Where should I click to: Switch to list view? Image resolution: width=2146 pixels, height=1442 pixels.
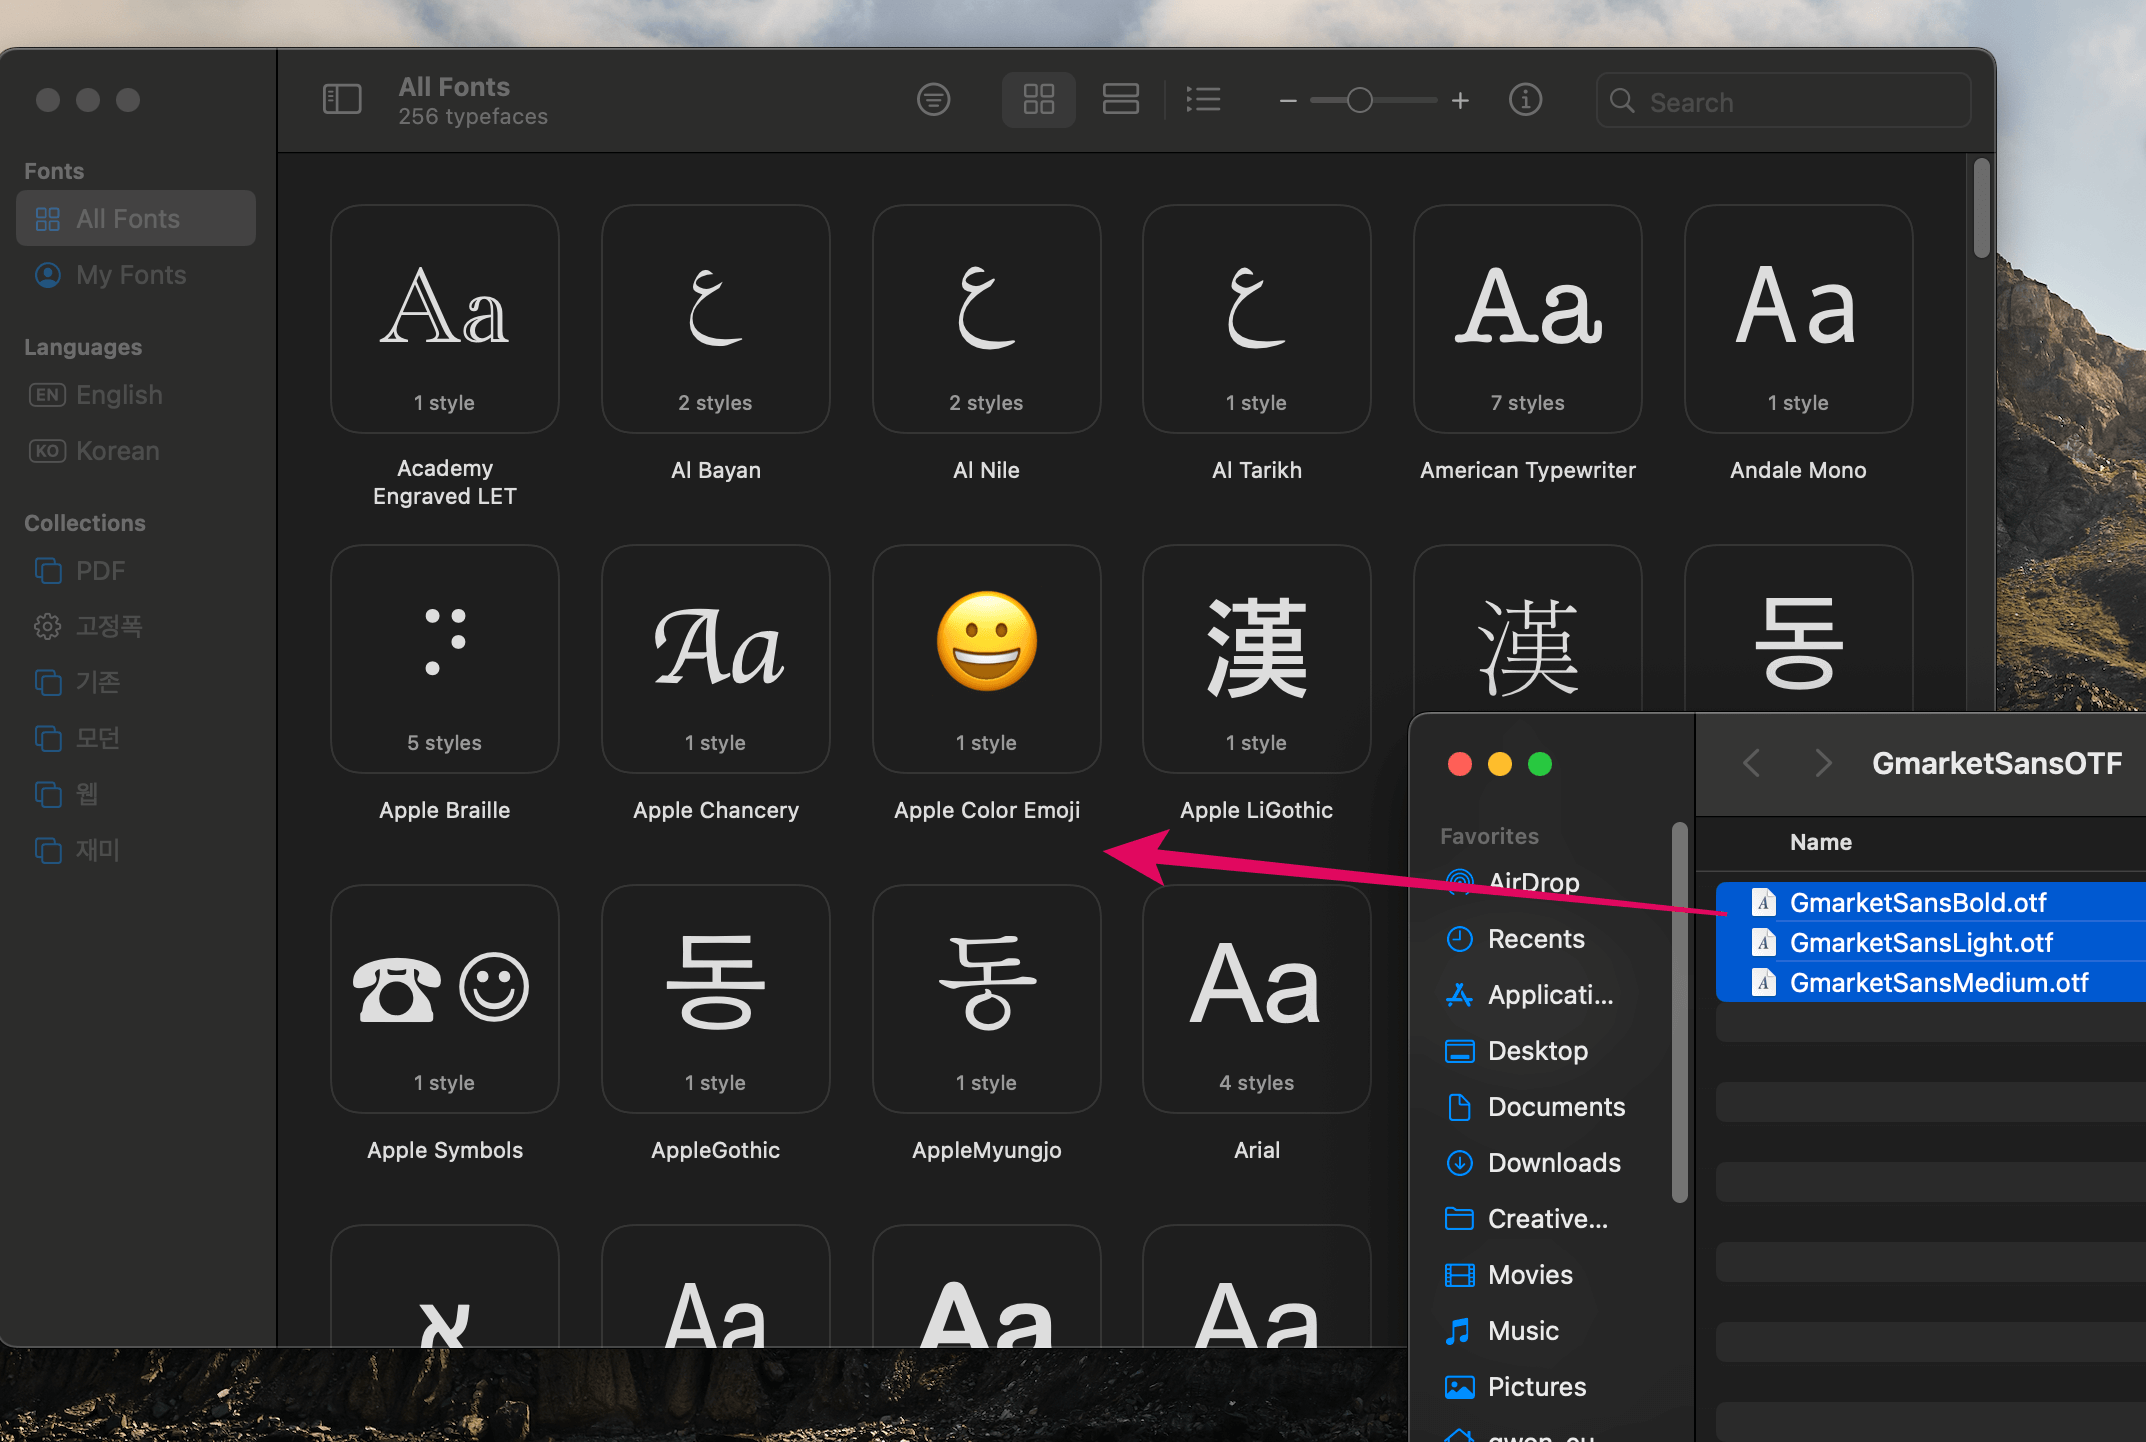coord(1203,100)
